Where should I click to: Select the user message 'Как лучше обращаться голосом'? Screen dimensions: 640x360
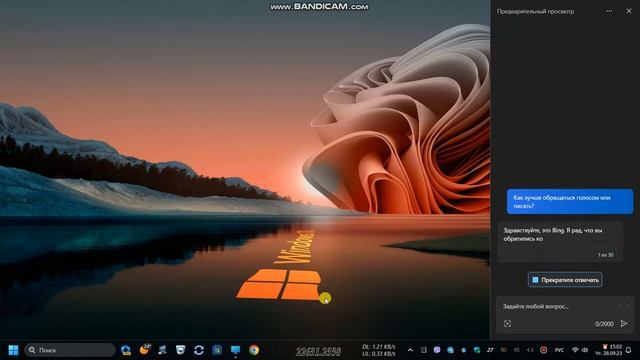[570, 202]
